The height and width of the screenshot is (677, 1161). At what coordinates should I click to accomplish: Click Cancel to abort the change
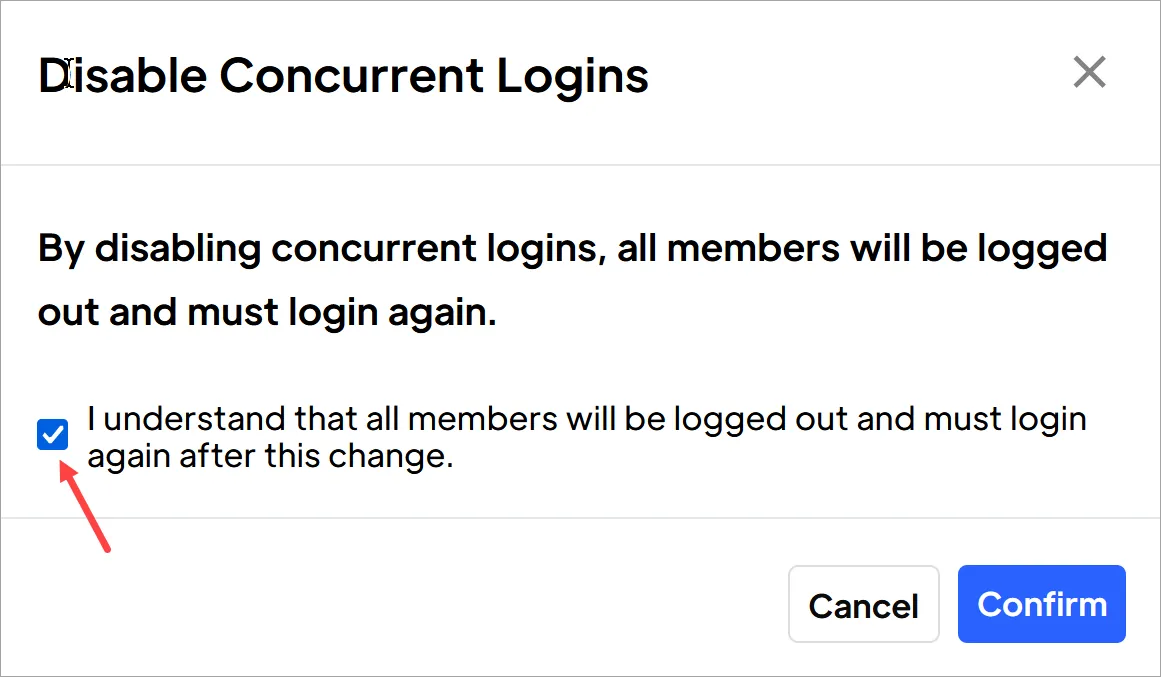click(863, 604)
